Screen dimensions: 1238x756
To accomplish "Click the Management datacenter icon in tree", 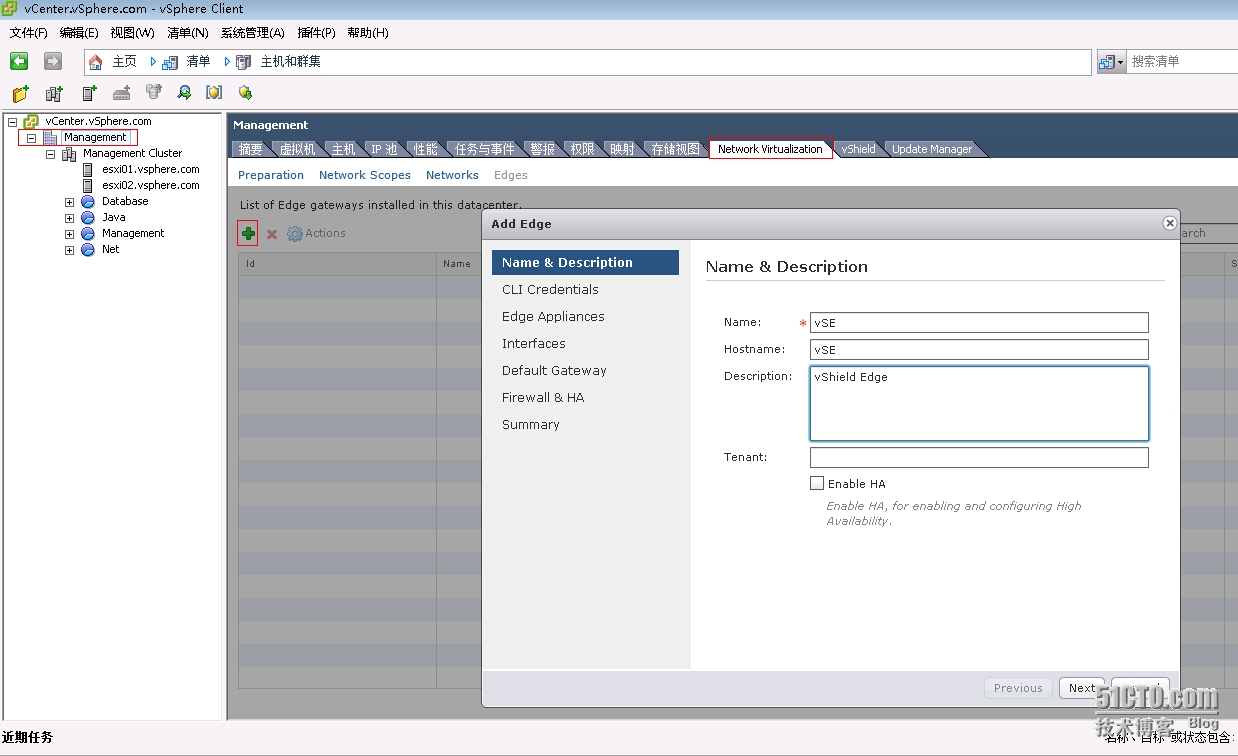I will pos(50,137).
